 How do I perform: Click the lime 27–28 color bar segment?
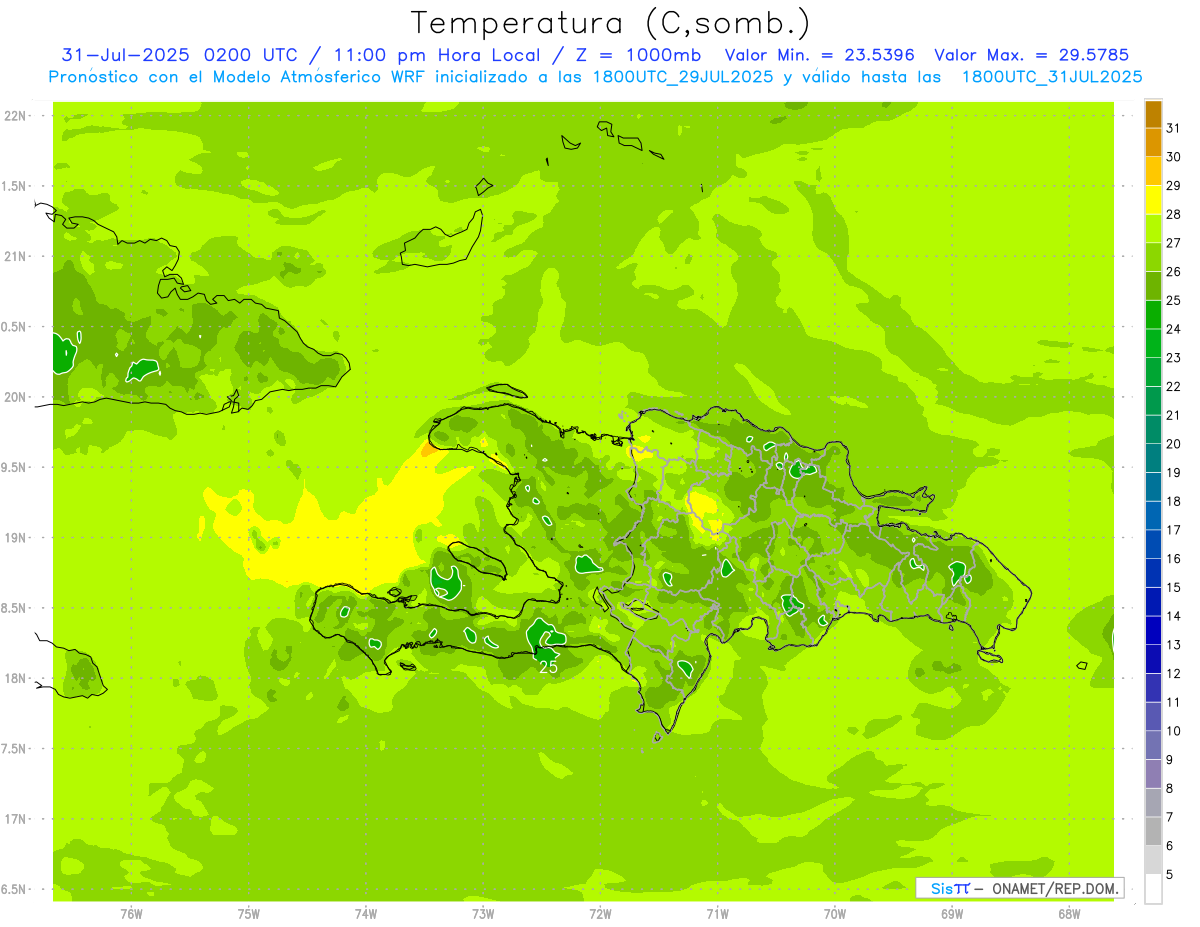tap(1153, 228)
